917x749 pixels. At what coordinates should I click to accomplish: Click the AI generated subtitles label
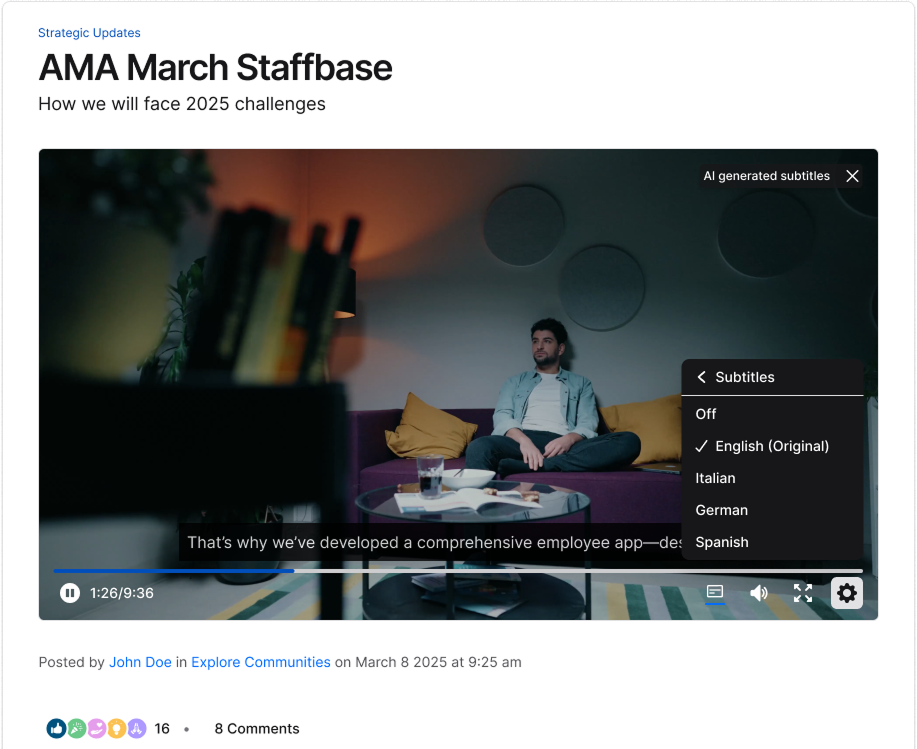(x=767, y=176)
